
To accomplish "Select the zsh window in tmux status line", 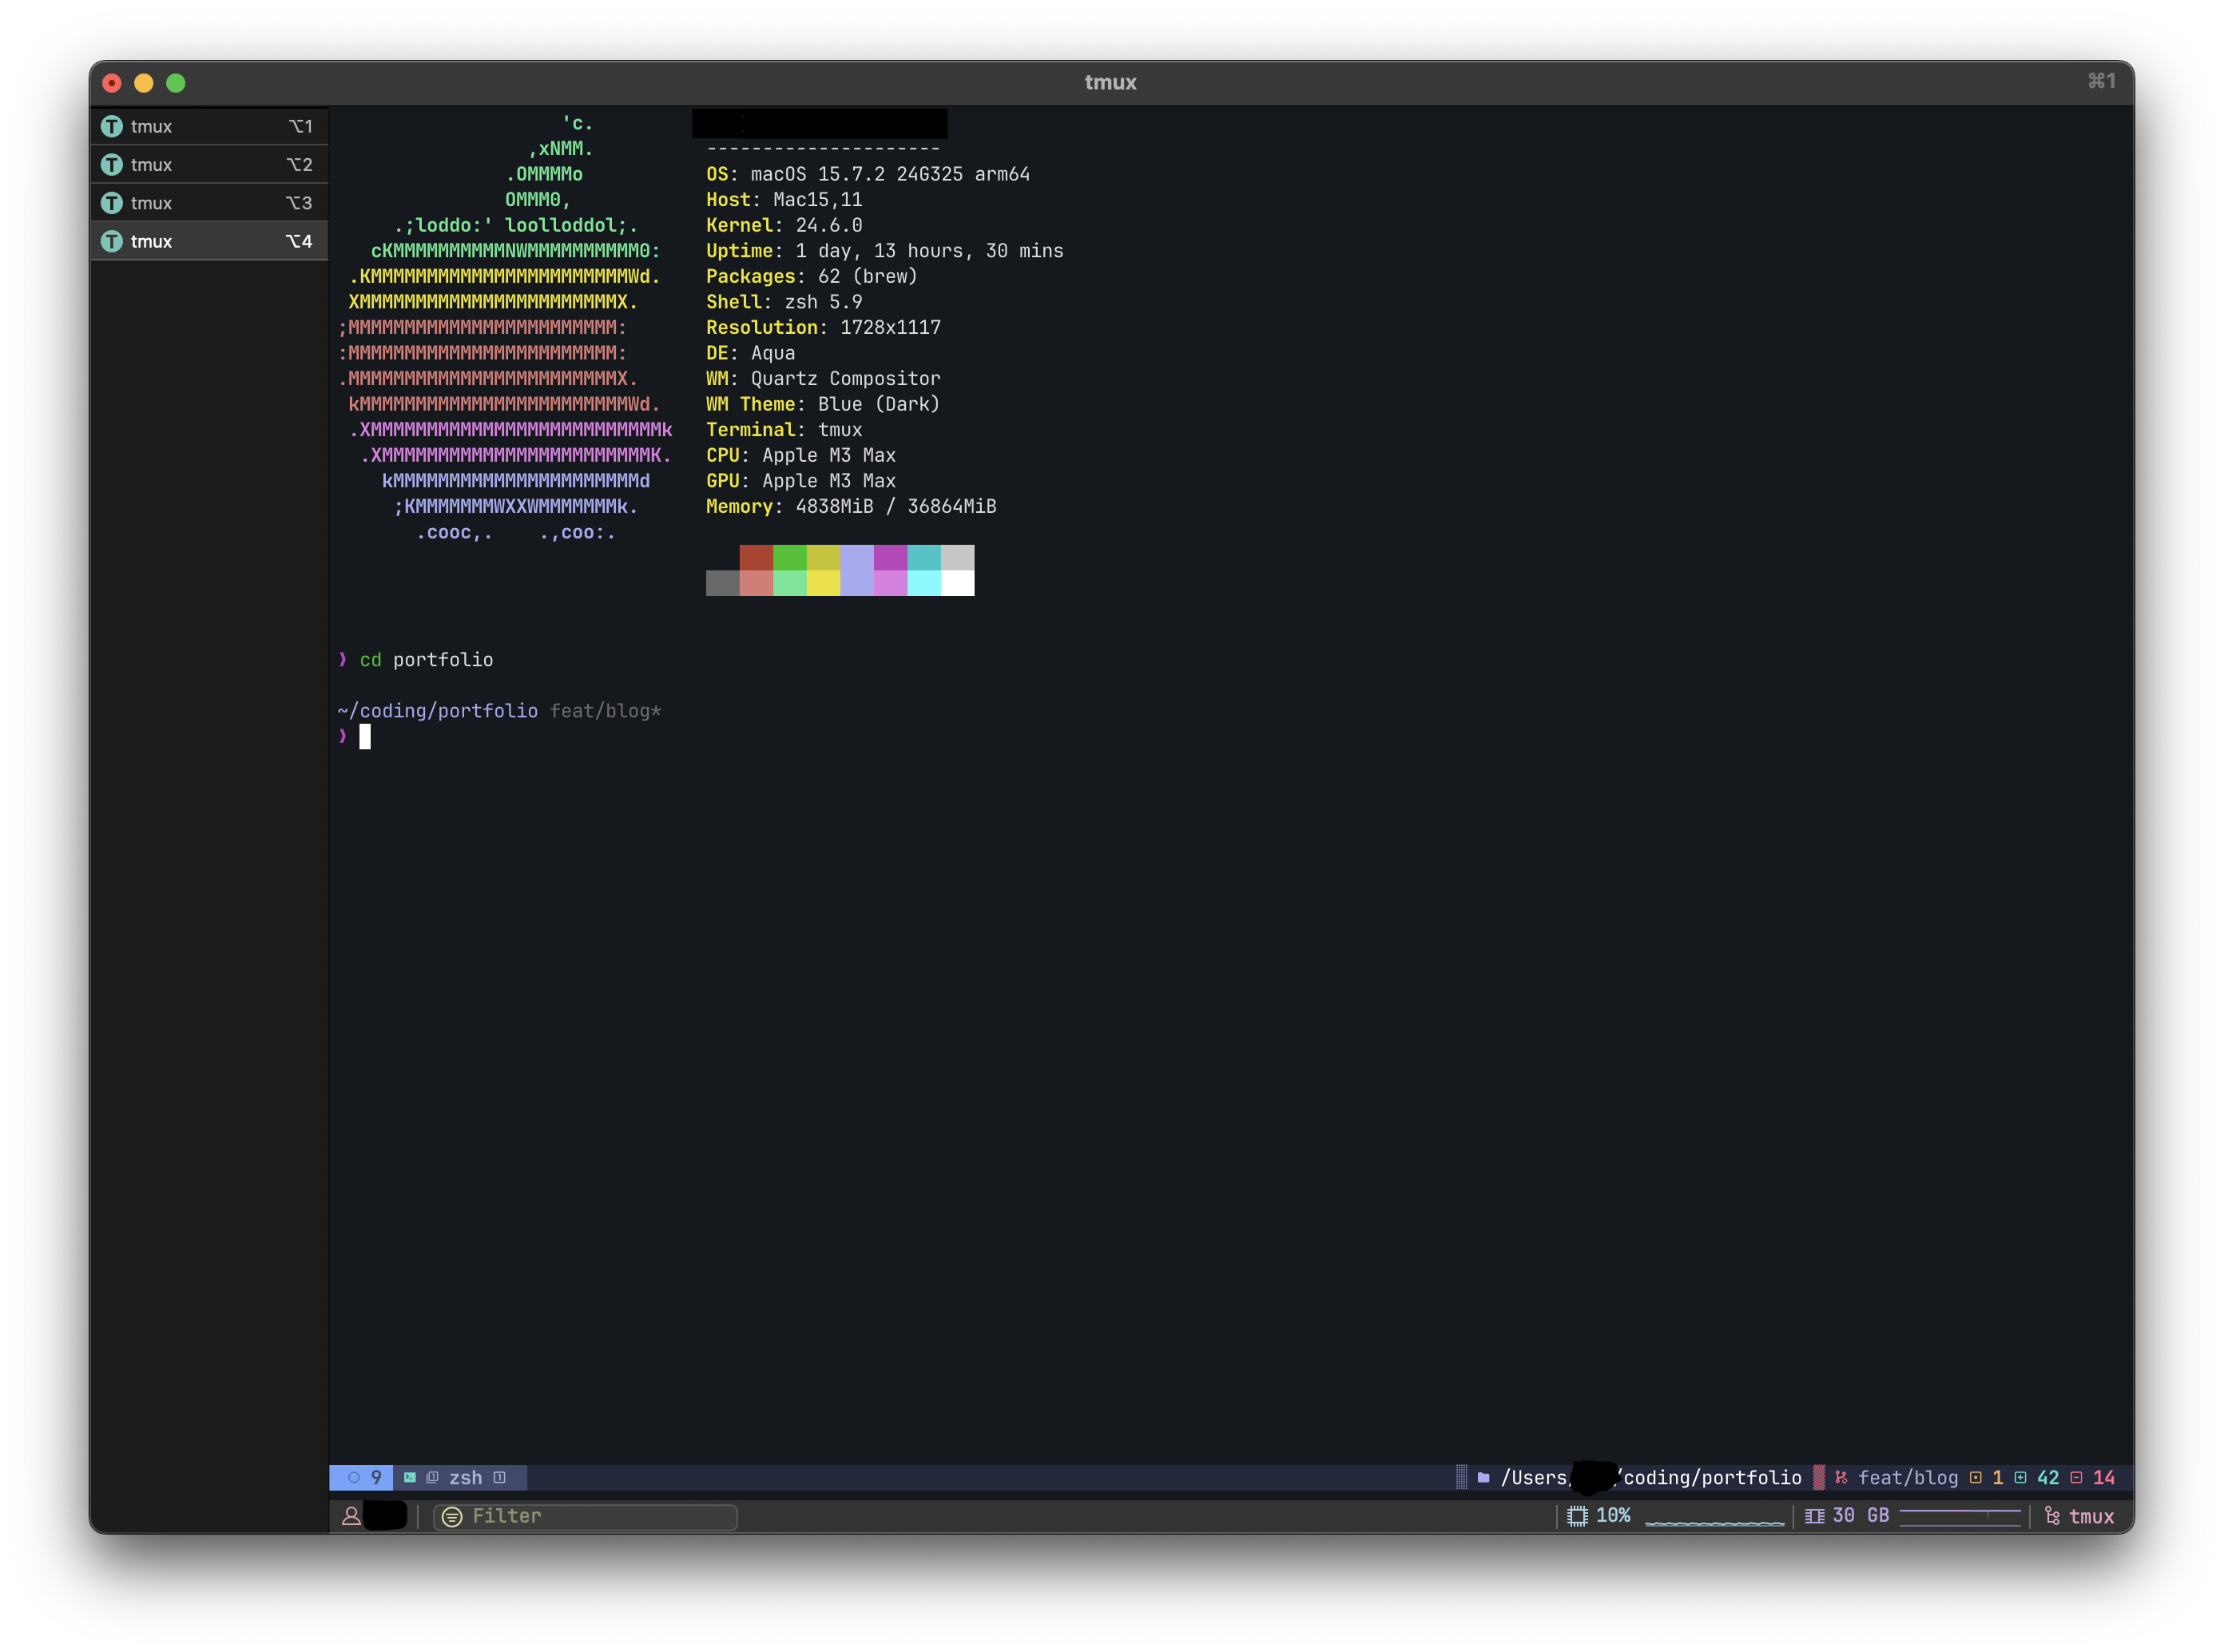I will click(x=466, y=1477).
